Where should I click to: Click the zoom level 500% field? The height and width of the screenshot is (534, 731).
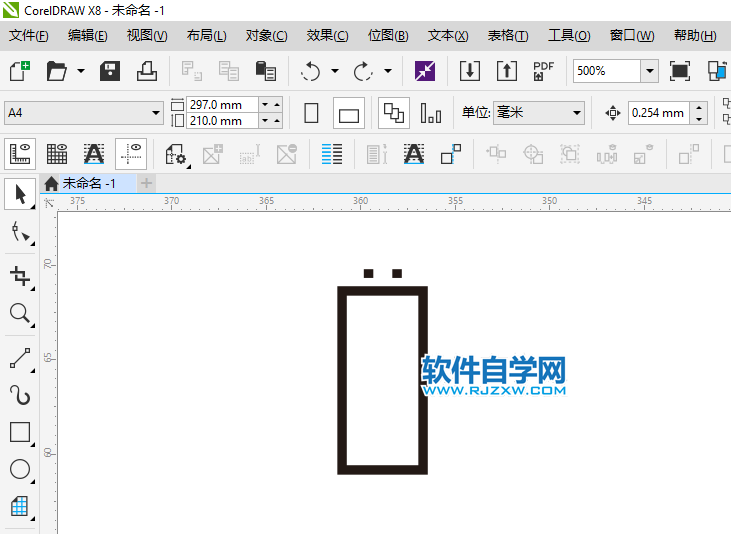[607, 71]
